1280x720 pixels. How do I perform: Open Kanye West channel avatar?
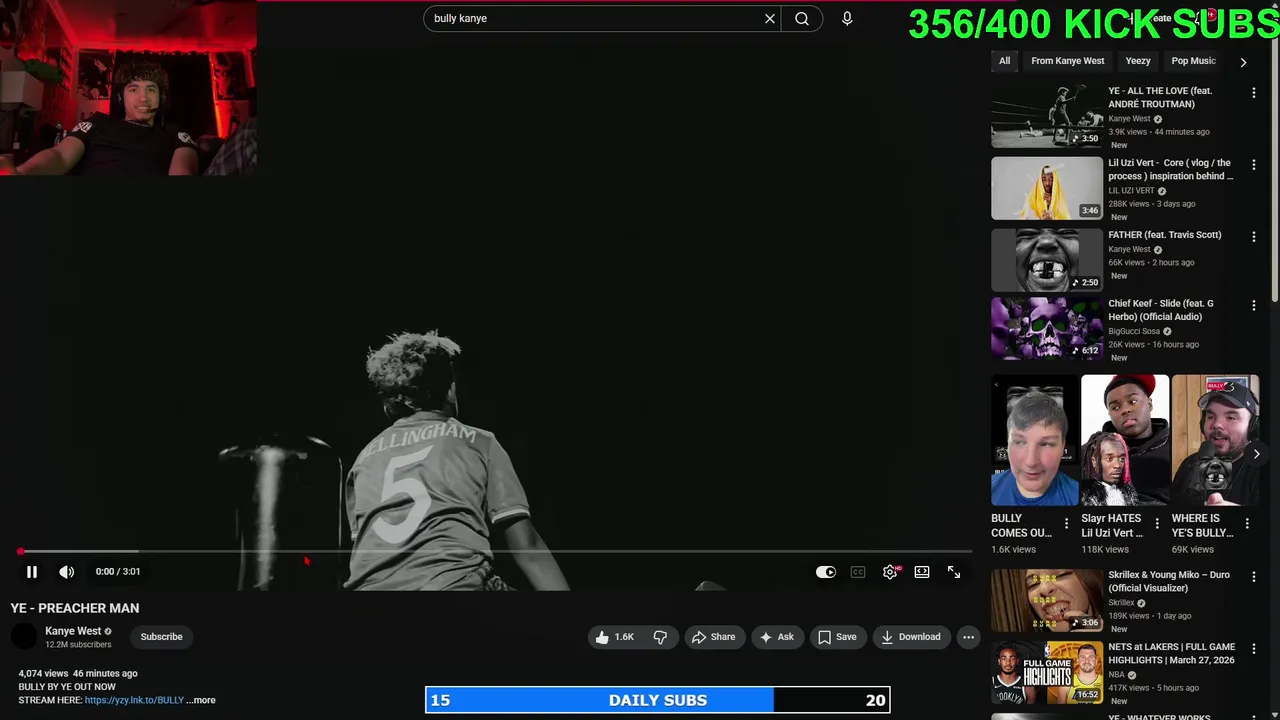[24, 637]
